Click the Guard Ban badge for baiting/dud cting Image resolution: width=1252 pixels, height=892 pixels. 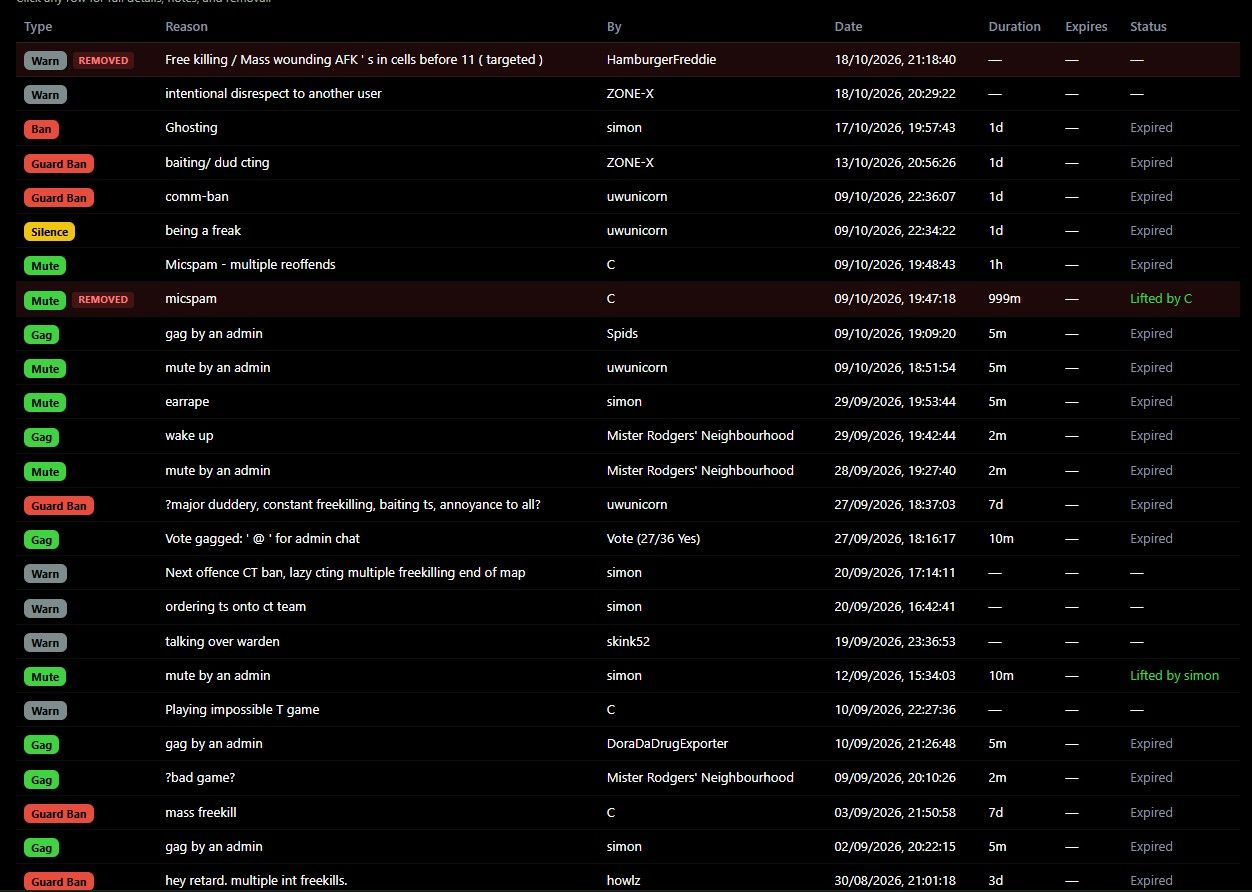[59, 164]
